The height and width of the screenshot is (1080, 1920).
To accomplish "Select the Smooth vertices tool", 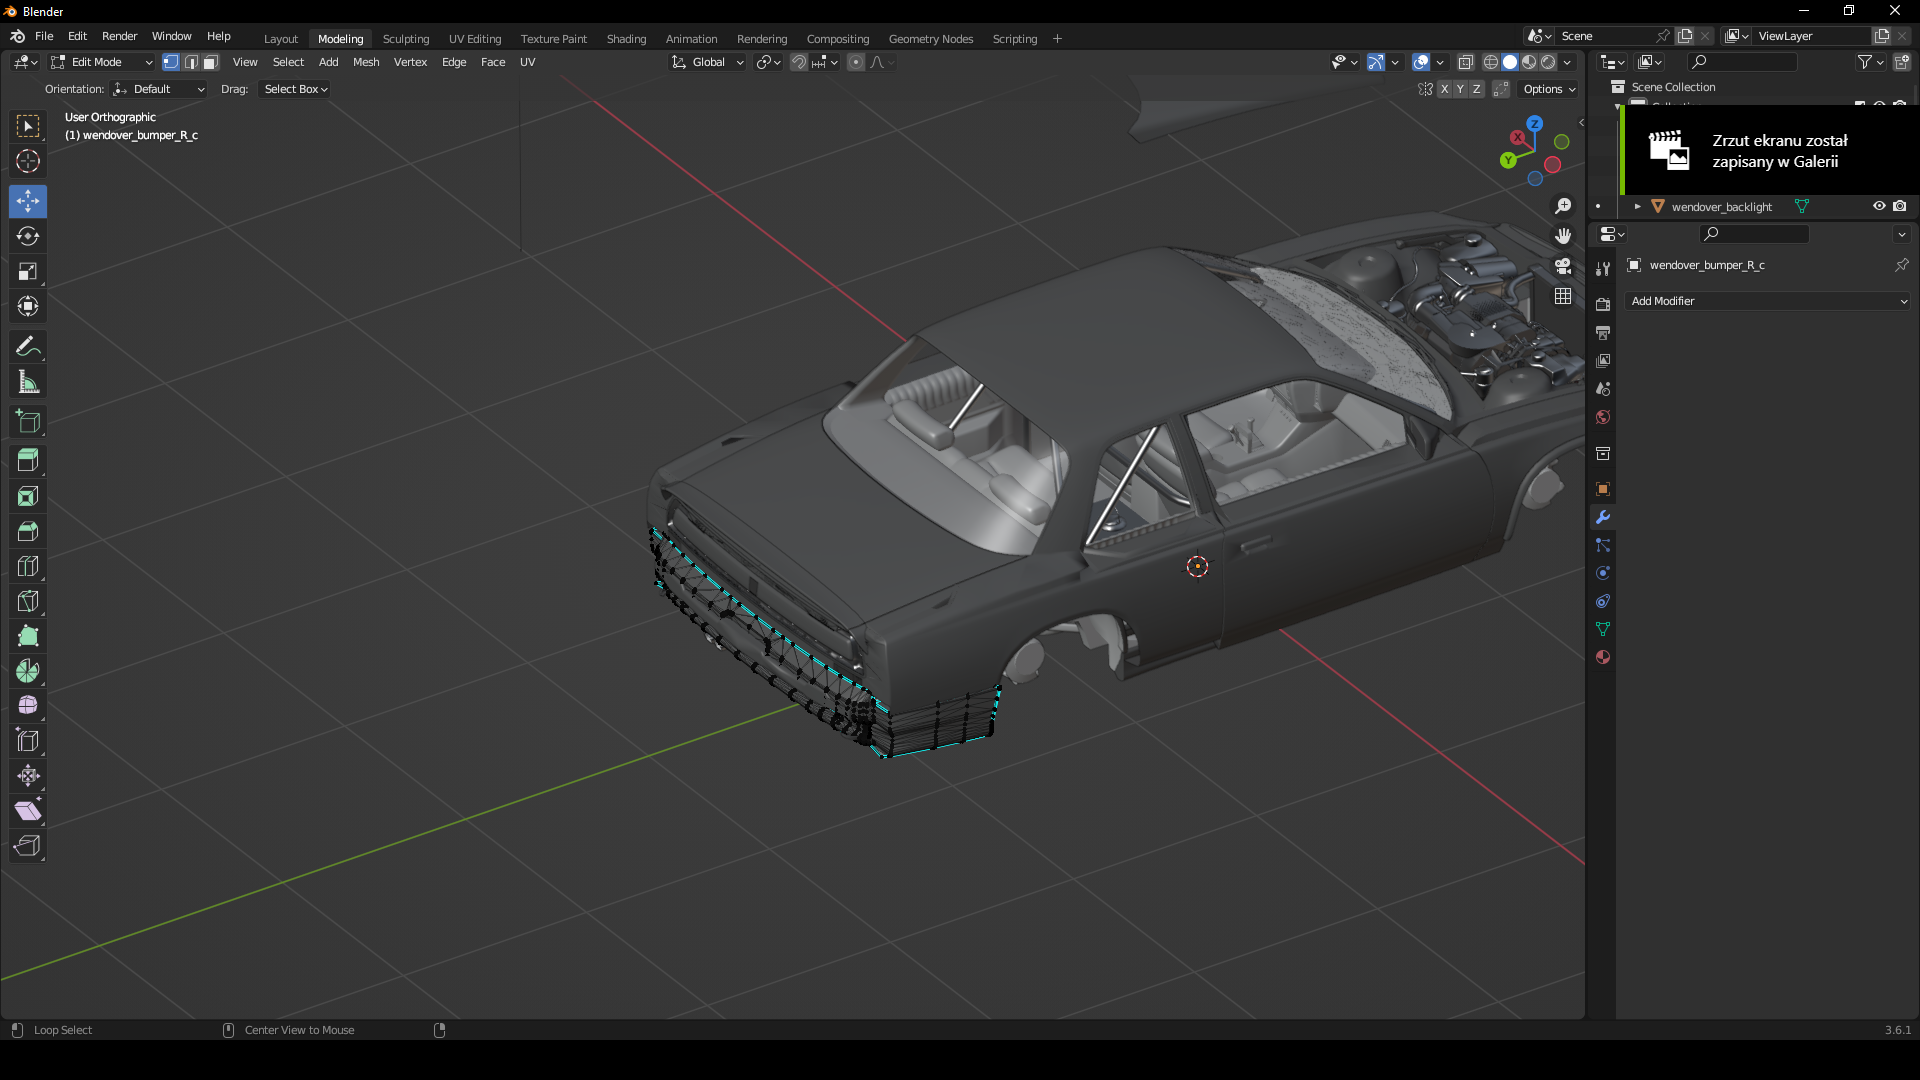I will click(x=28, y=706).
